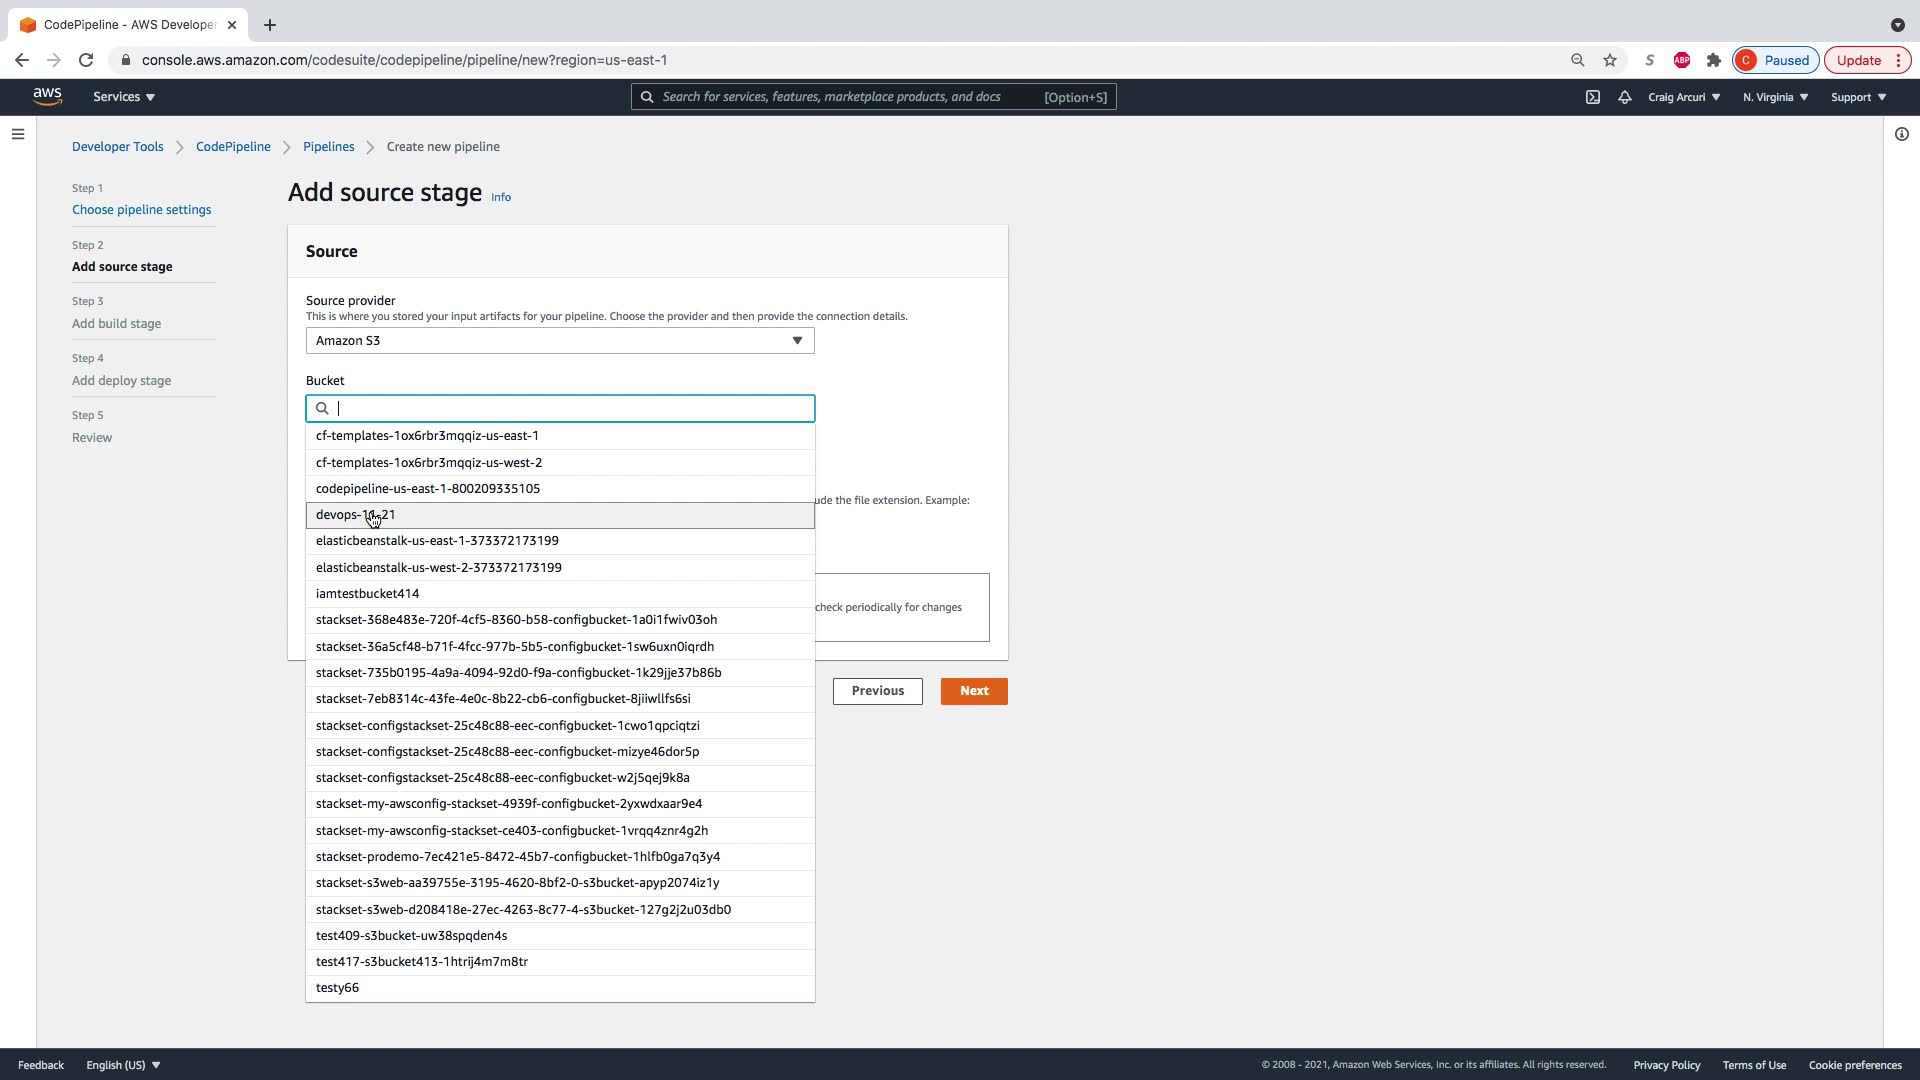1920x1080 pixels.
Task: Click the notifications bell icon
Action: pos(1625,97)
